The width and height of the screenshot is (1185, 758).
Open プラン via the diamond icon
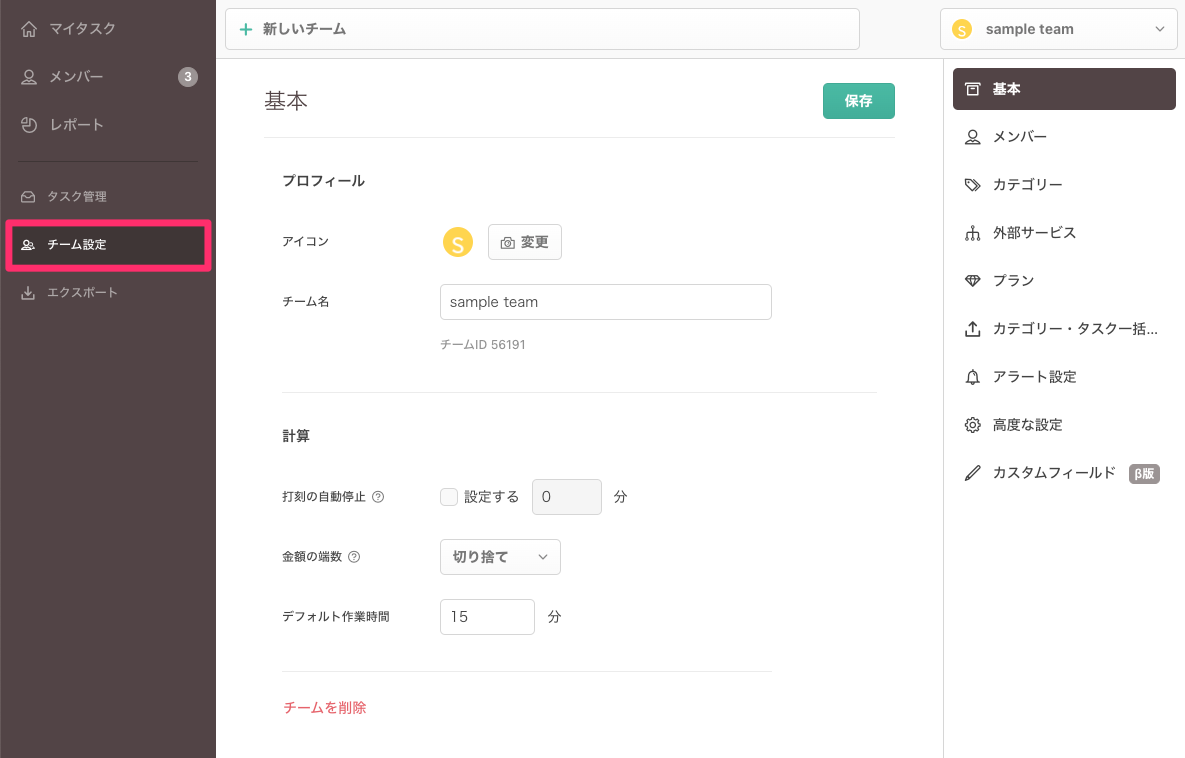(972, 281)
